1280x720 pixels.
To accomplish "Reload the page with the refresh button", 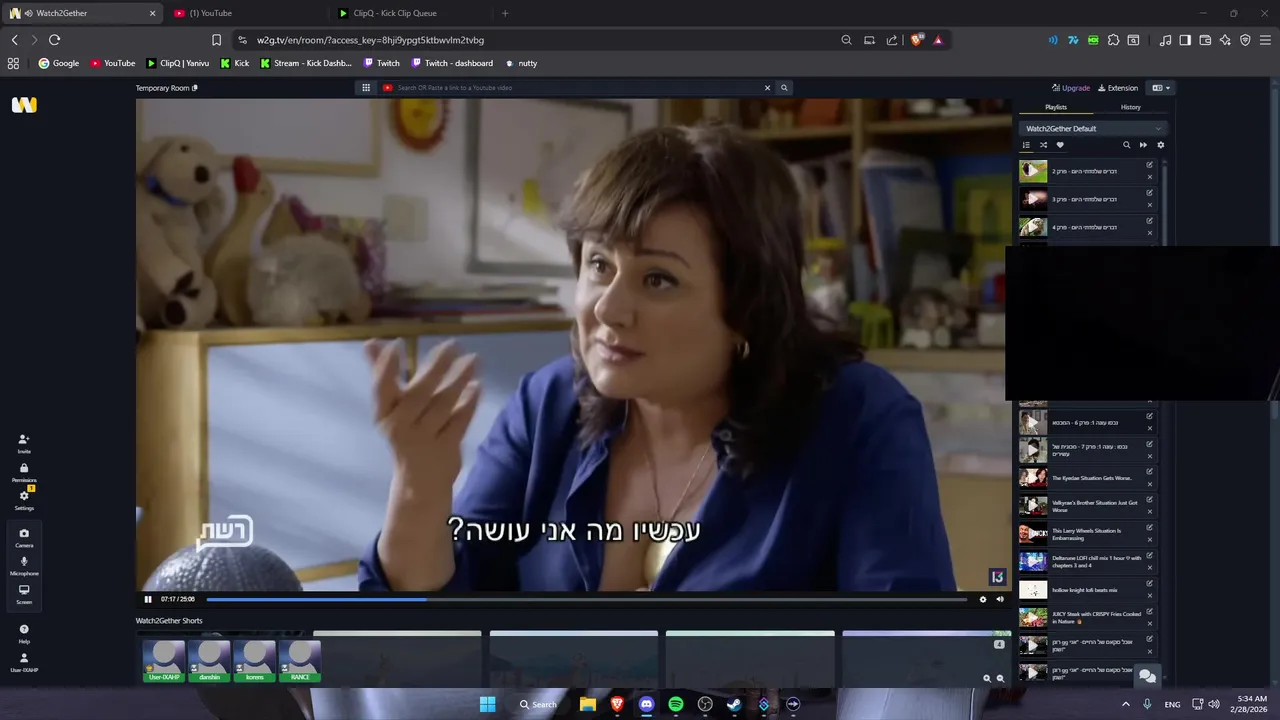I will click(54, 40).
